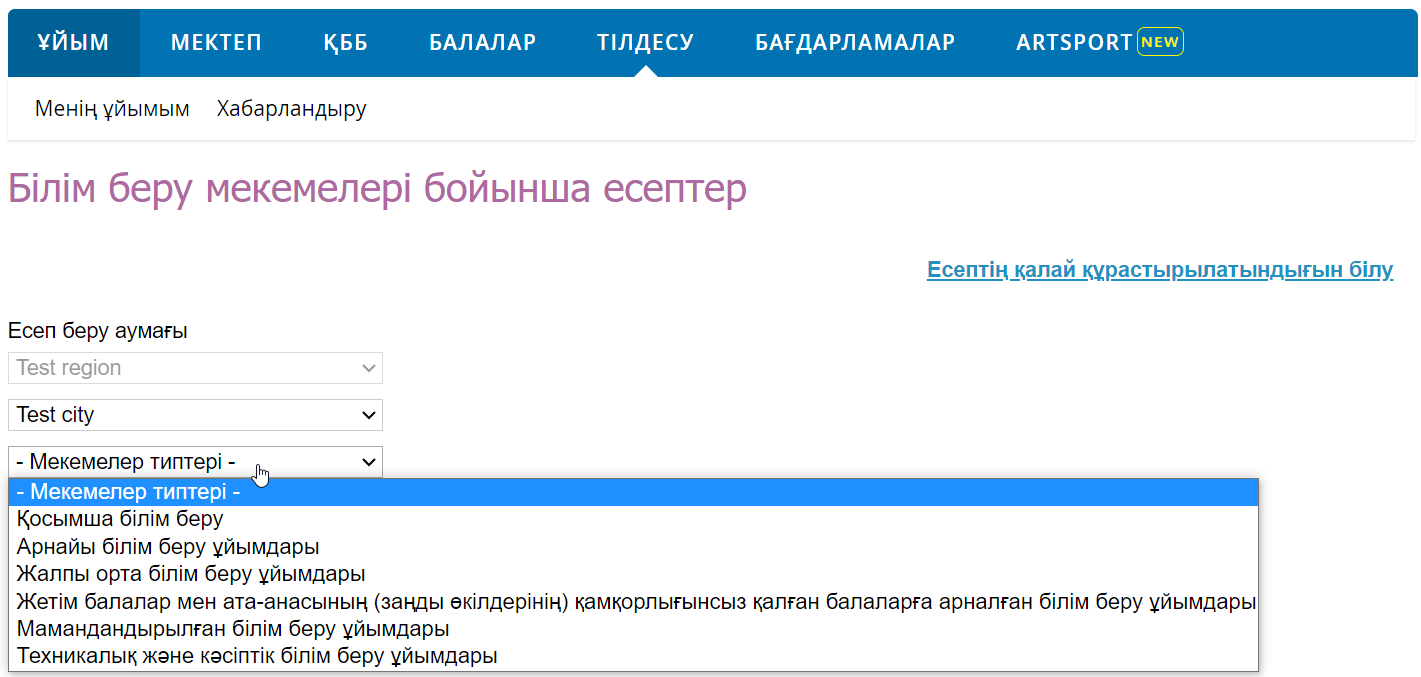Viewport: 1421px width, 677px height.
Task: Open the Хабарландыру submenu link
Action: (291, 109)
